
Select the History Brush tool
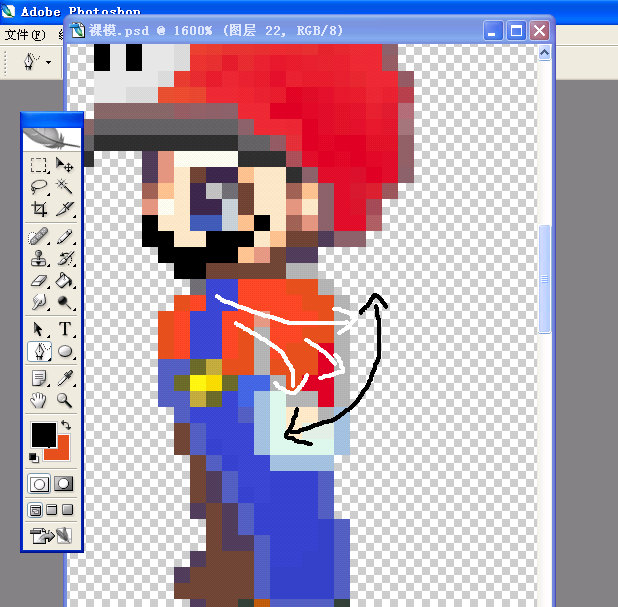(65, 259)
